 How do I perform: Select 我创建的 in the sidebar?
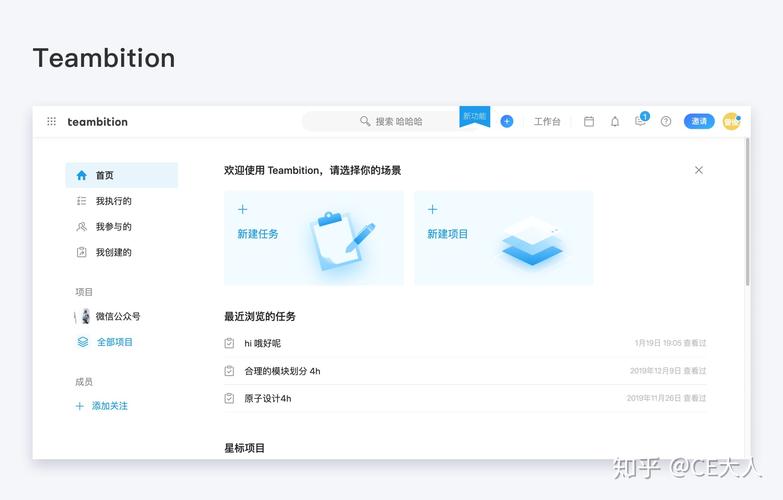[x=121, y=252]
